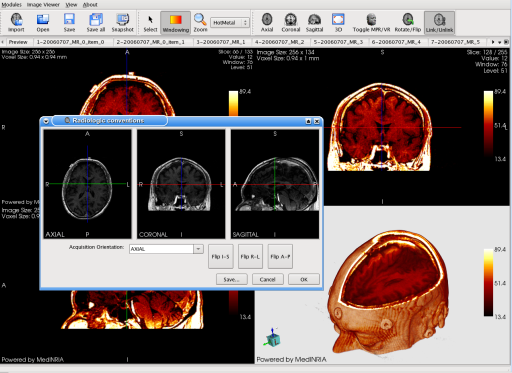Close current tab with tab-bar icon
The width and height of the screenshot is (512, 373).
point(506,42)
